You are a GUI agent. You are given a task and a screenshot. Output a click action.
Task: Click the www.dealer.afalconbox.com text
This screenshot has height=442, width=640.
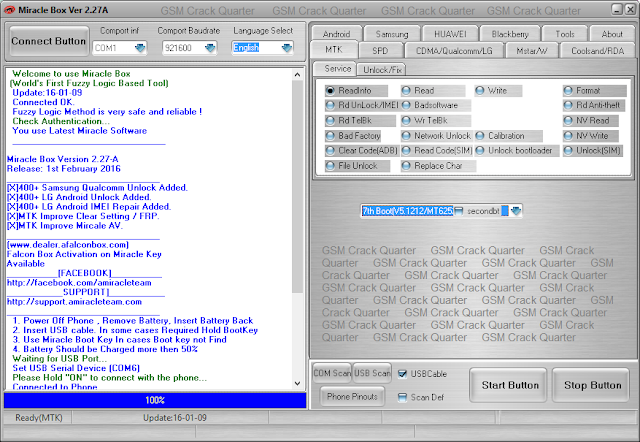pos(68,244)
